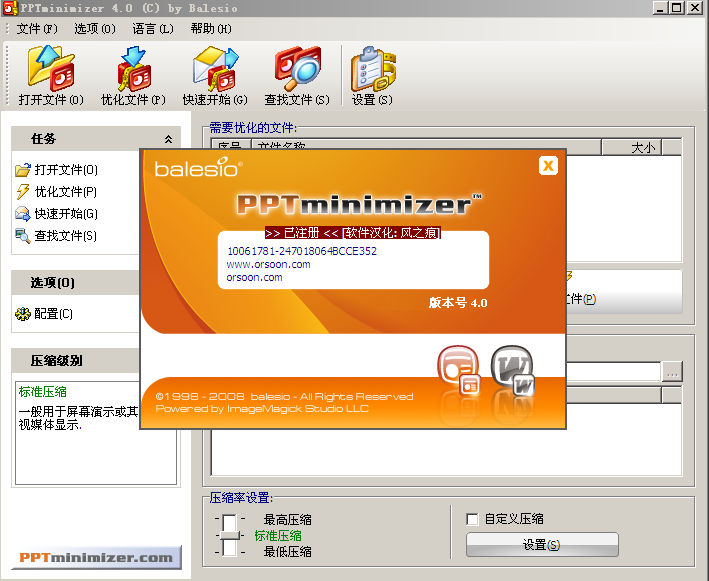Enable the 自定义压缩 checkbox
Viewport: 709px width, 581px height.
coord(472,519)
